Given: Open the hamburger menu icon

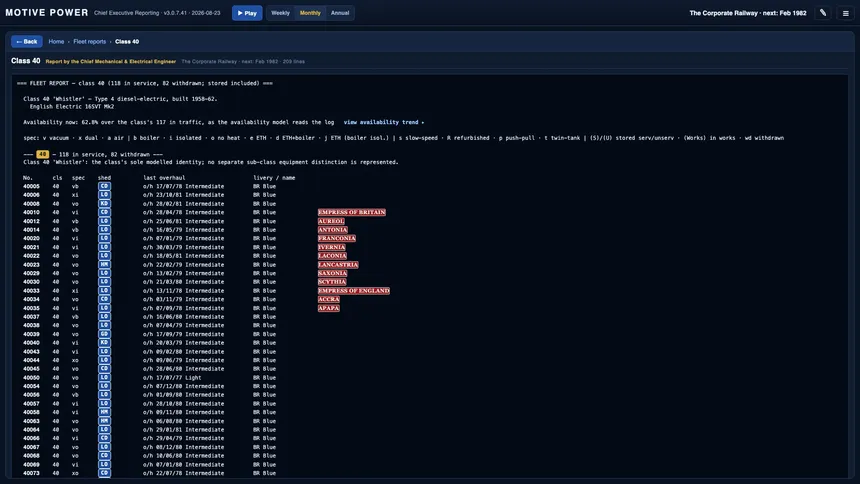Looking at the screenshot, I should click(845, 13).
